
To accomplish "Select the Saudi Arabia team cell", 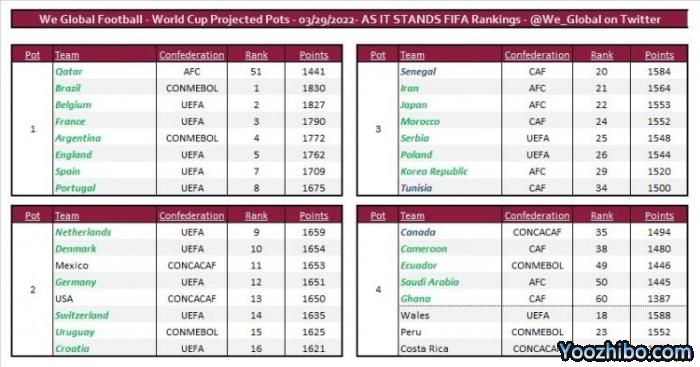I will tap(450, 282).
